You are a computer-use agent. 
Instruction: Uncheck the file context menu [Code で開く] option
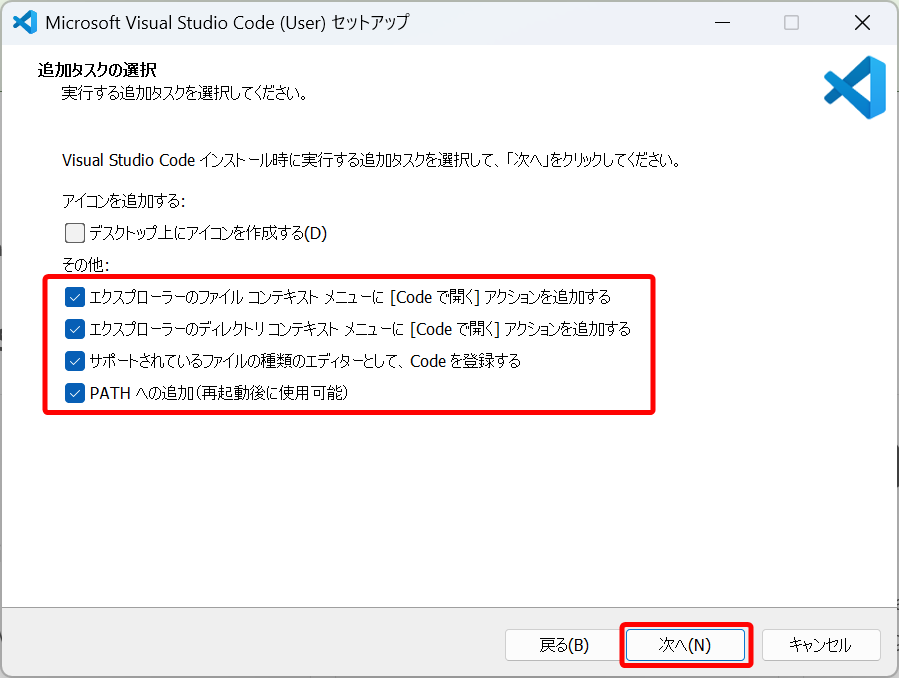[75, 297]
